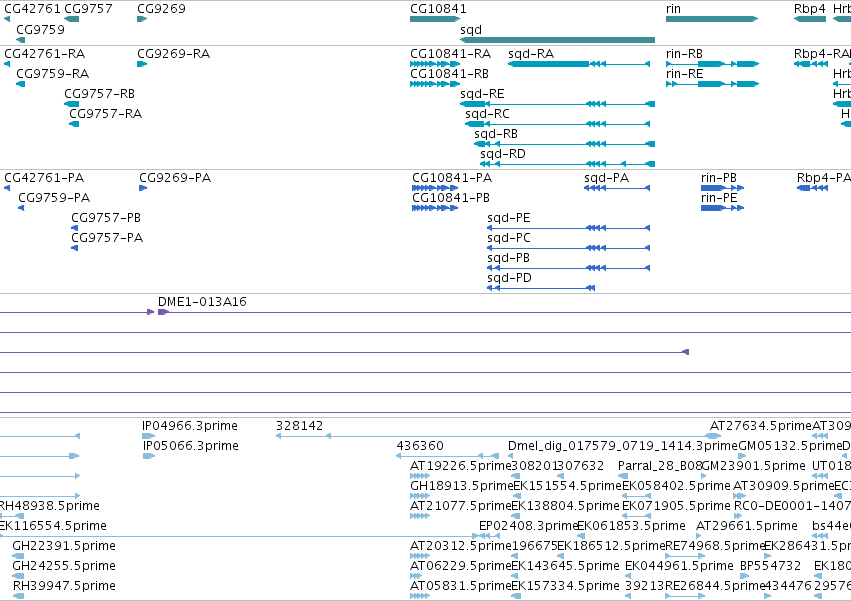Select the 436360 EST label
851x601 pixels.
click(x=420, y=446)
